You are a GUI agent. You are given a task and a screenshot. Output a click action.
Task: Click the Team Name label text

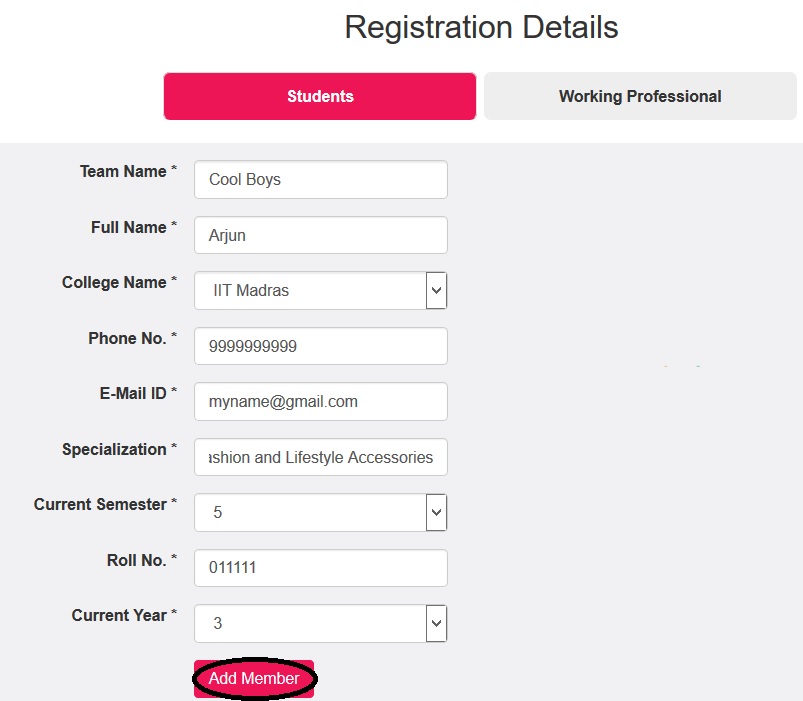(123, 172)
